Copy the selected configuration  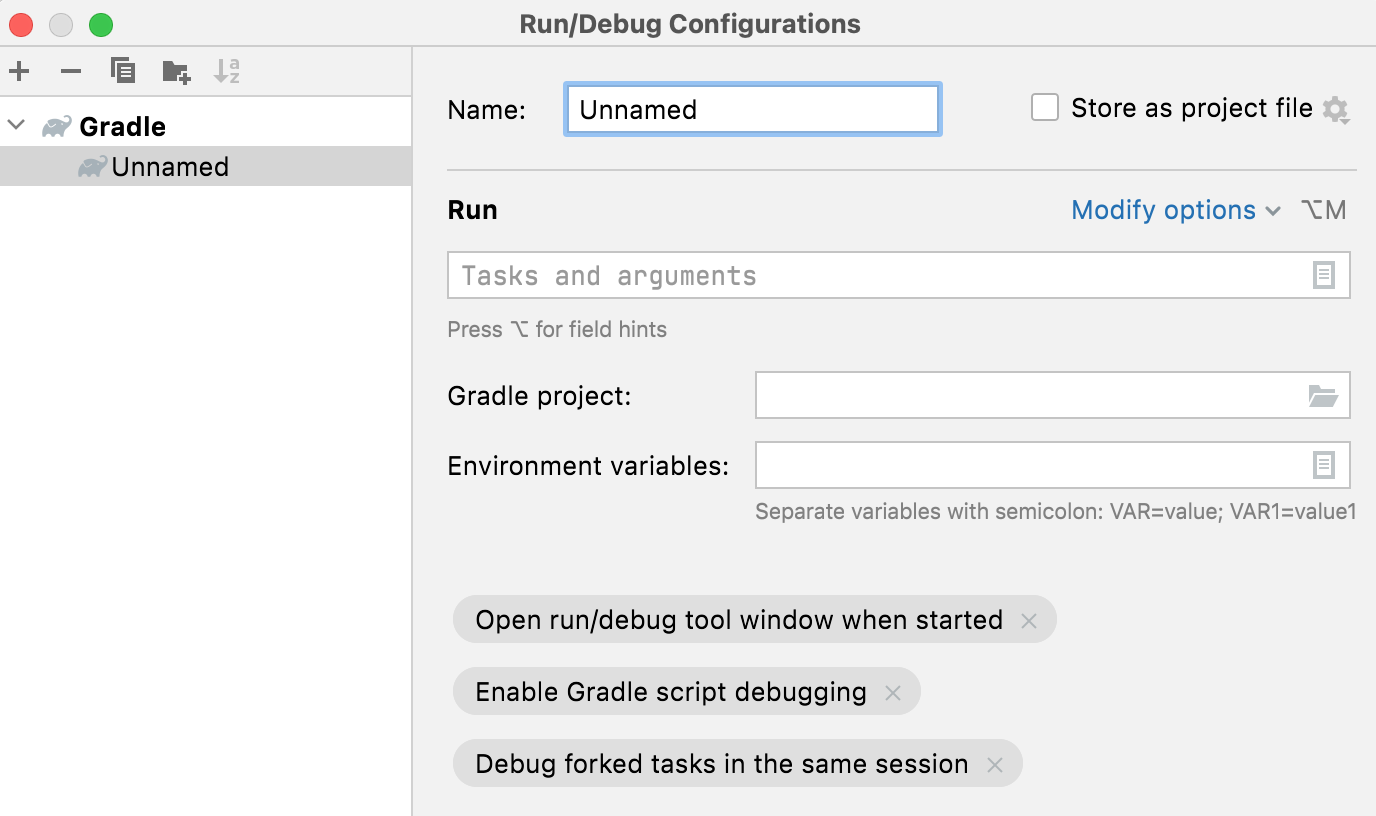point(122,71)
